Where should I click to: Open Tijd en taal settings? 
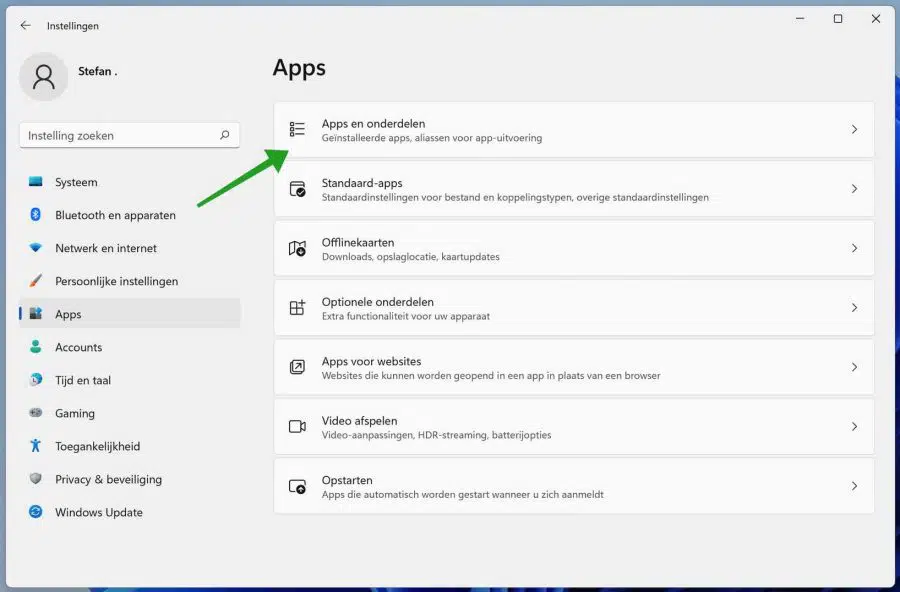(x=130, y=380)
